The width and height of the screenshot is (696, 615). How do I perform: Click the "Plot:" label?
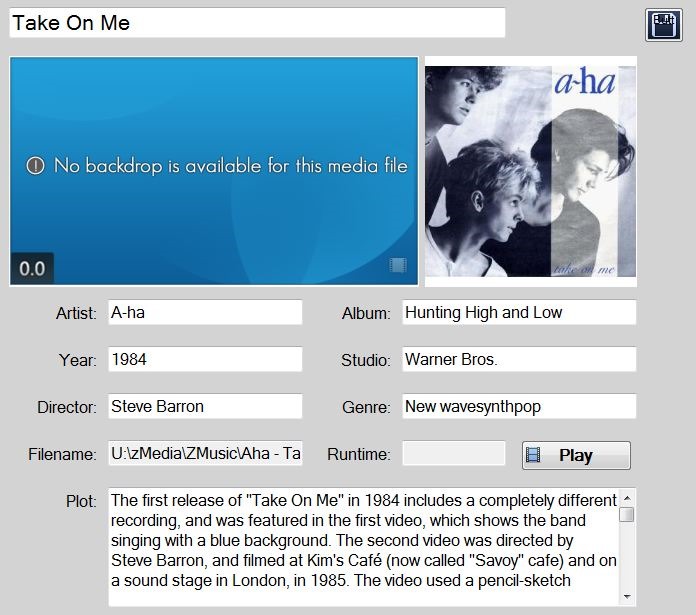(81, 501)
